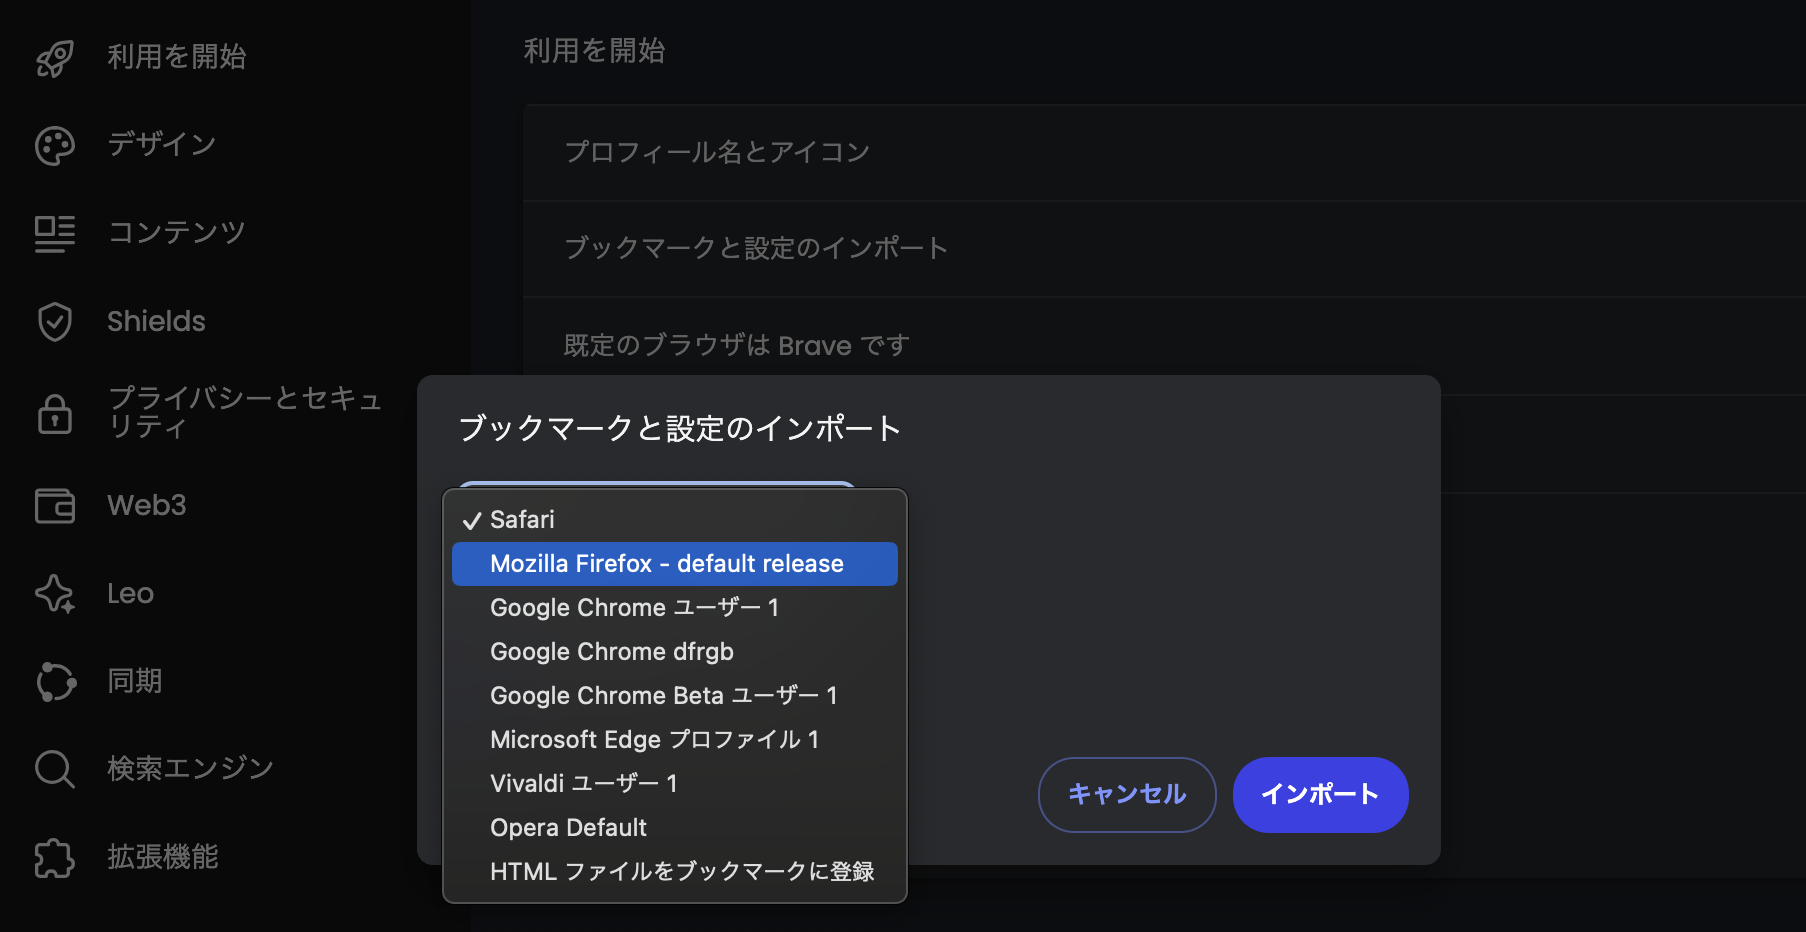Select Google Chrome dfrgb profile
Viewport: 1806px width, 932px height.
[x=675, y=652]
